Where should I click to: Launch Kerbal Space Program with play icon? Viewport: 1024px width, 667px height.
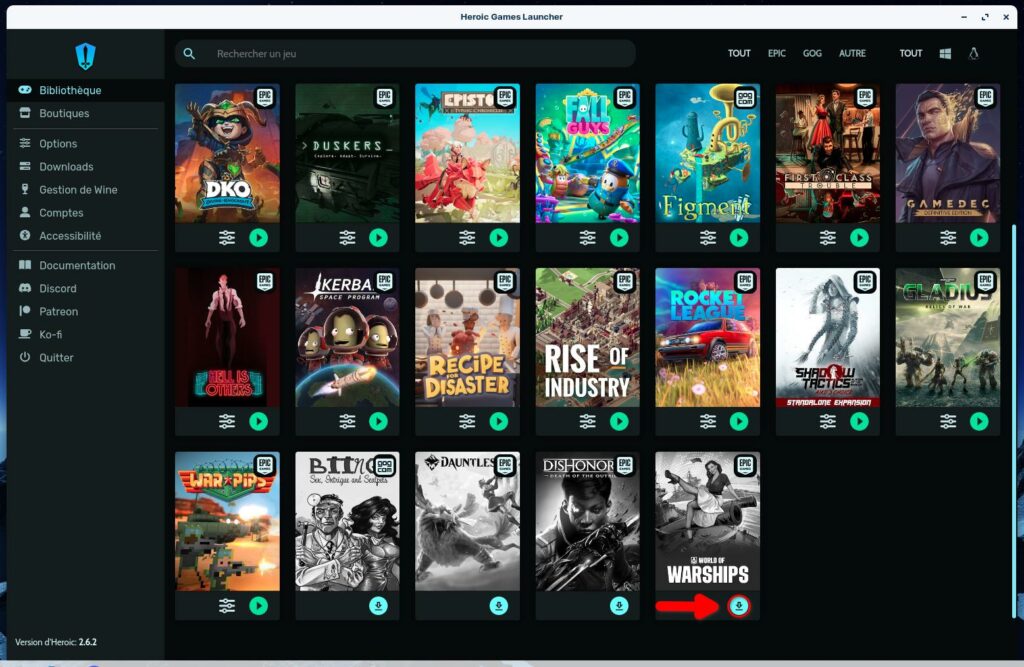point(378,421)
